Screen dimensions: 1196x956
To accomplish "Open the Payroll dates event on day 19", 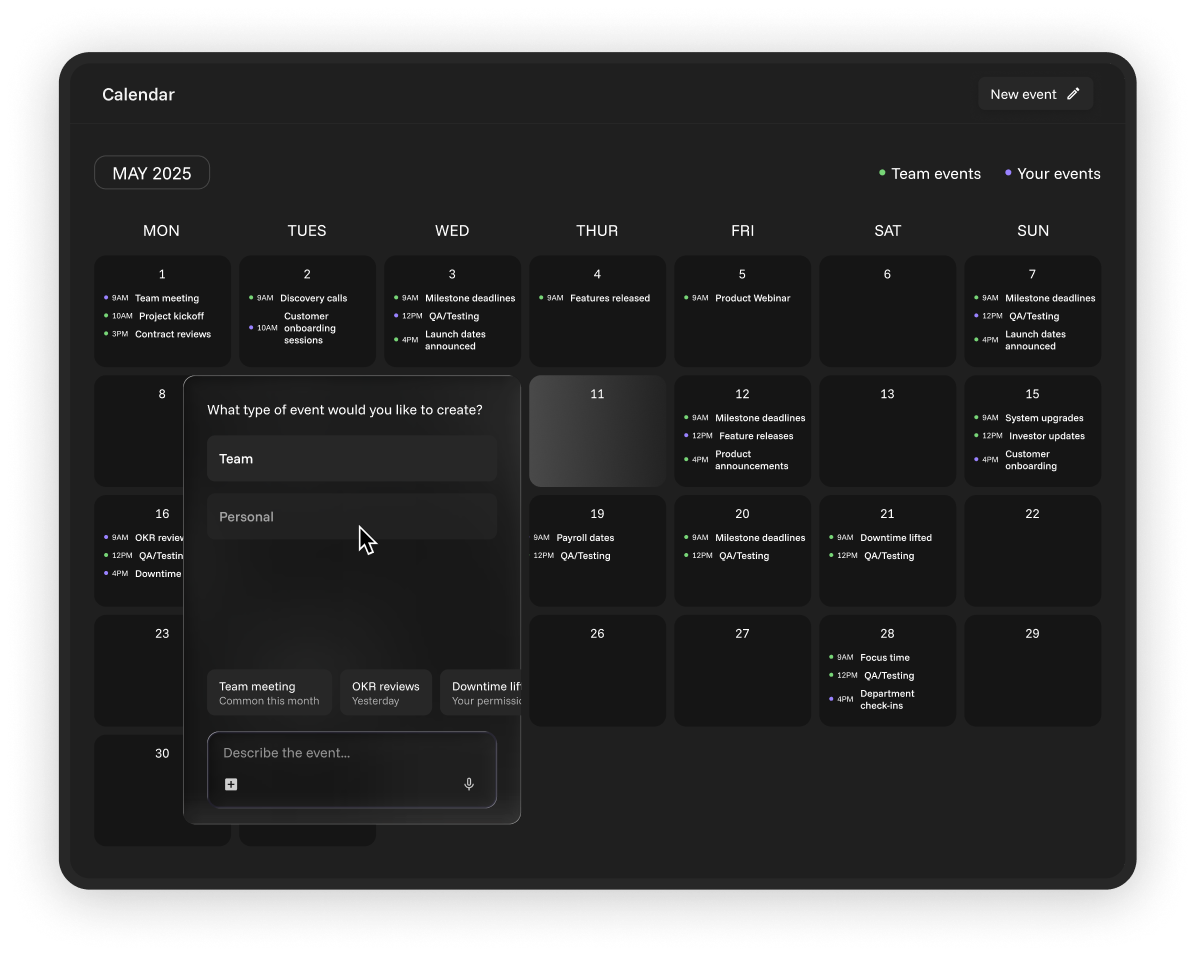I will coord(585,538).
